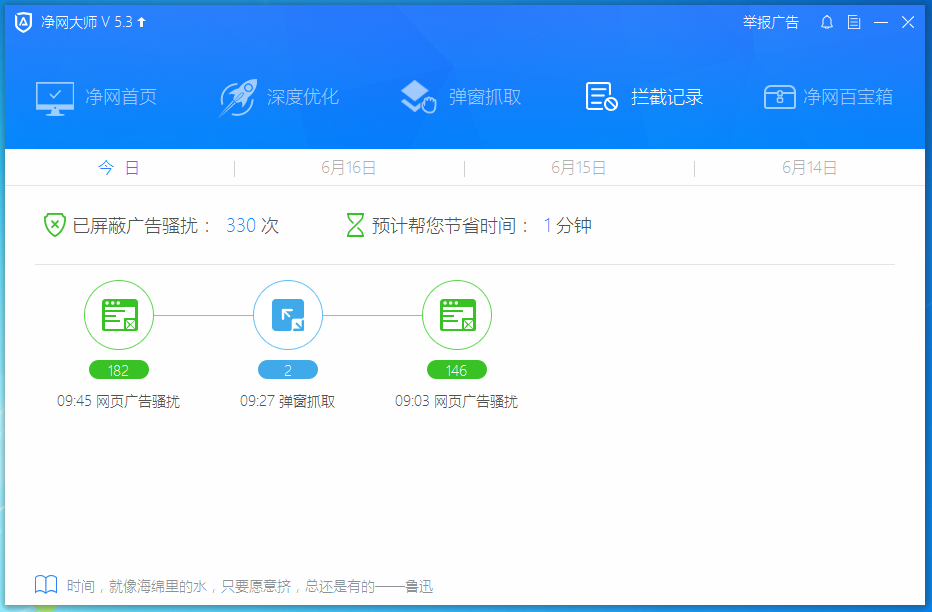Open 拦截记录 using the log icon

tap(600, 96)
